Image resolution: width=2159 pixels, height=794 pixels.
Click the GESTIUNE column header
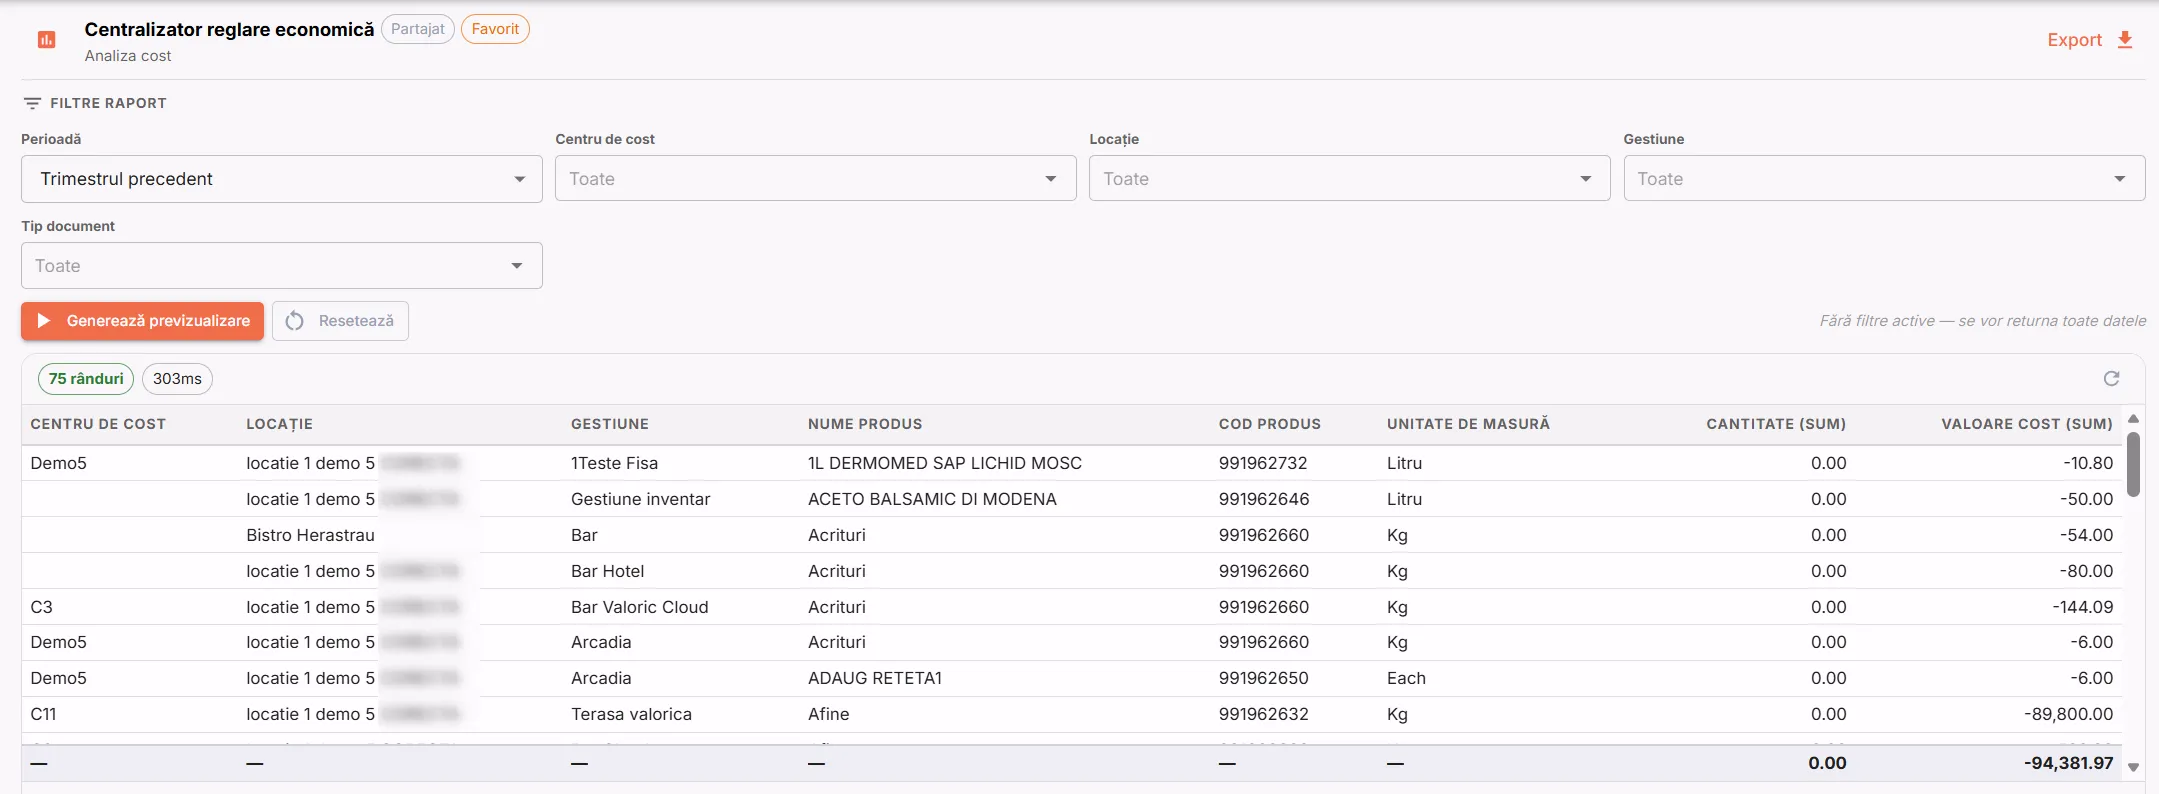point(610,424)
